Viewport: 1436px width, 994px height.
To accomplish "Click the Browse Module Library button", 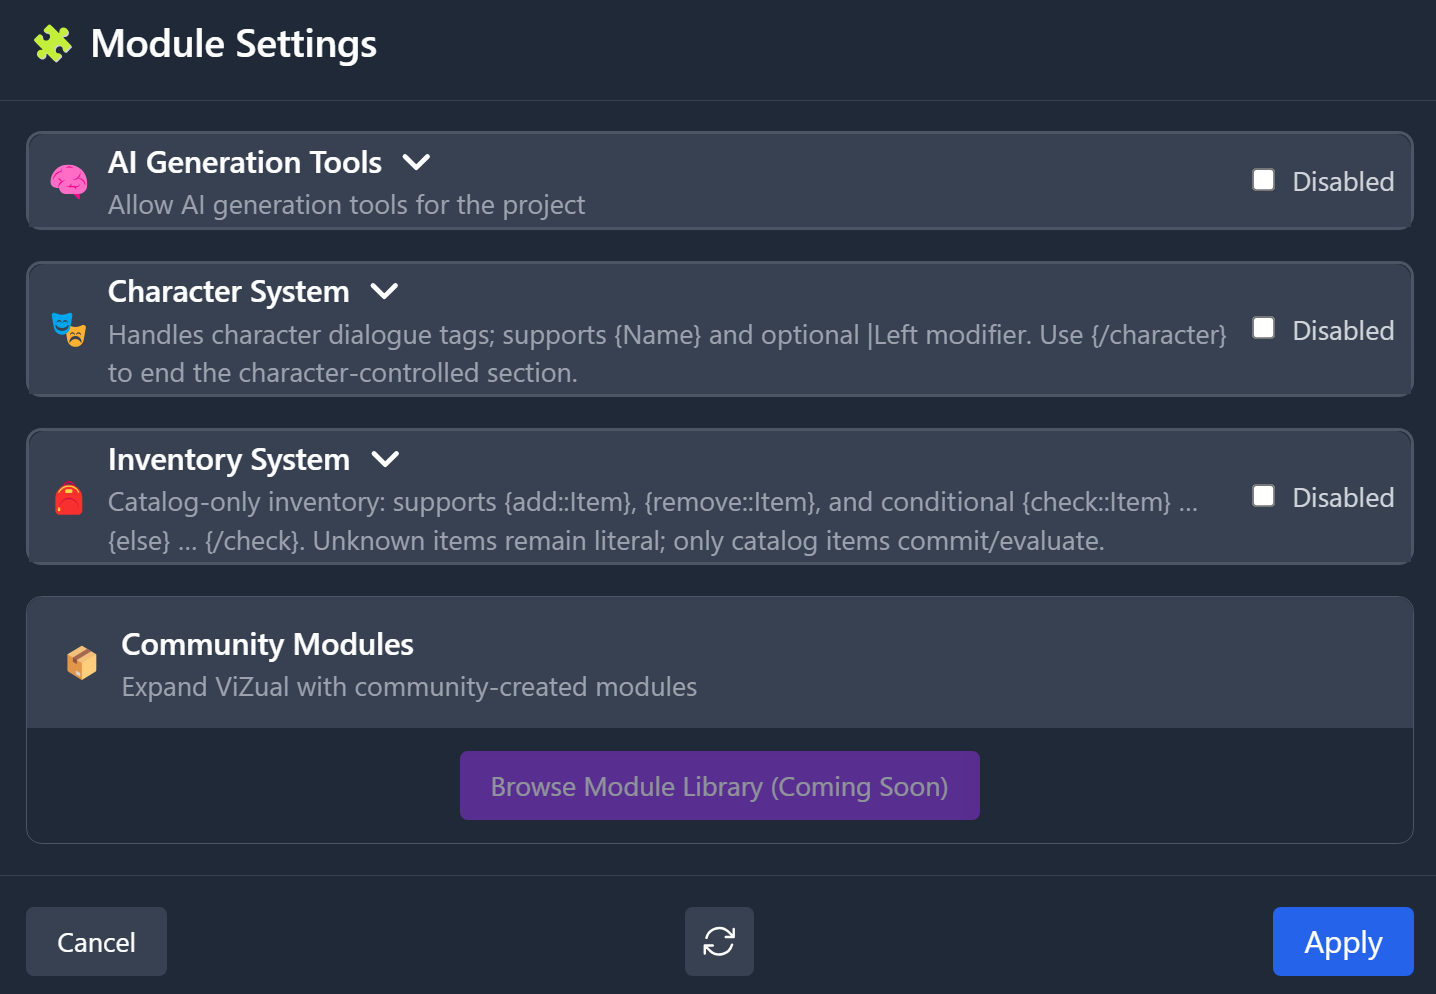I will click(719, 786).
